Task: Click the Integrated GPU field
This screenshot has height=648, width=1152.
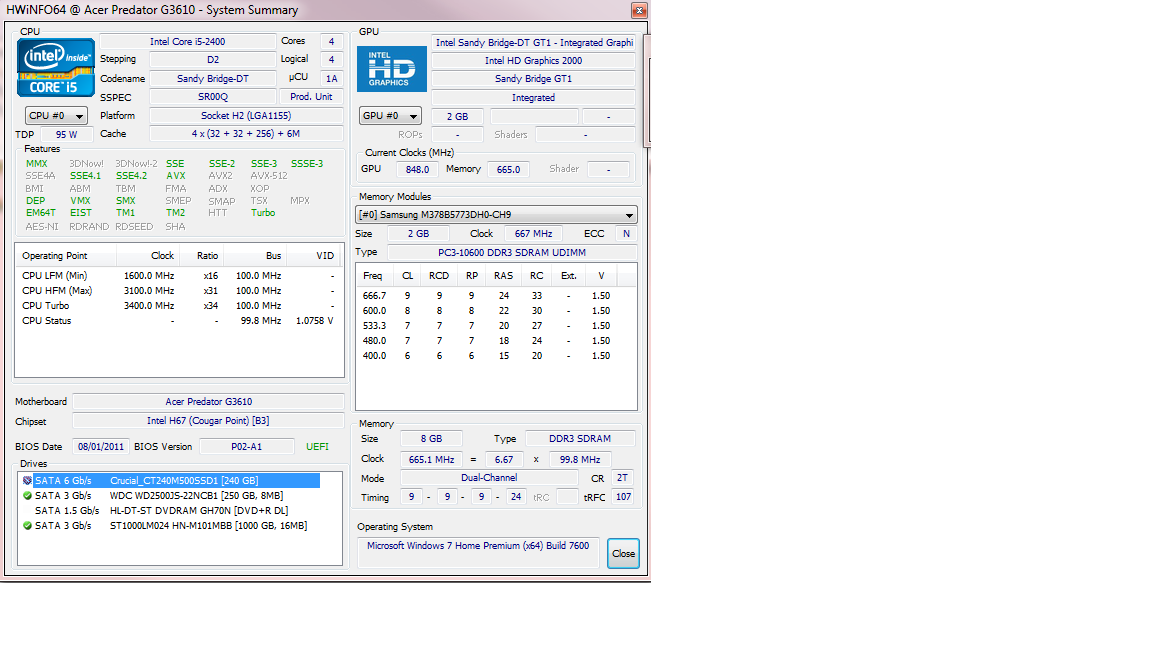Action: coord(533,98)
